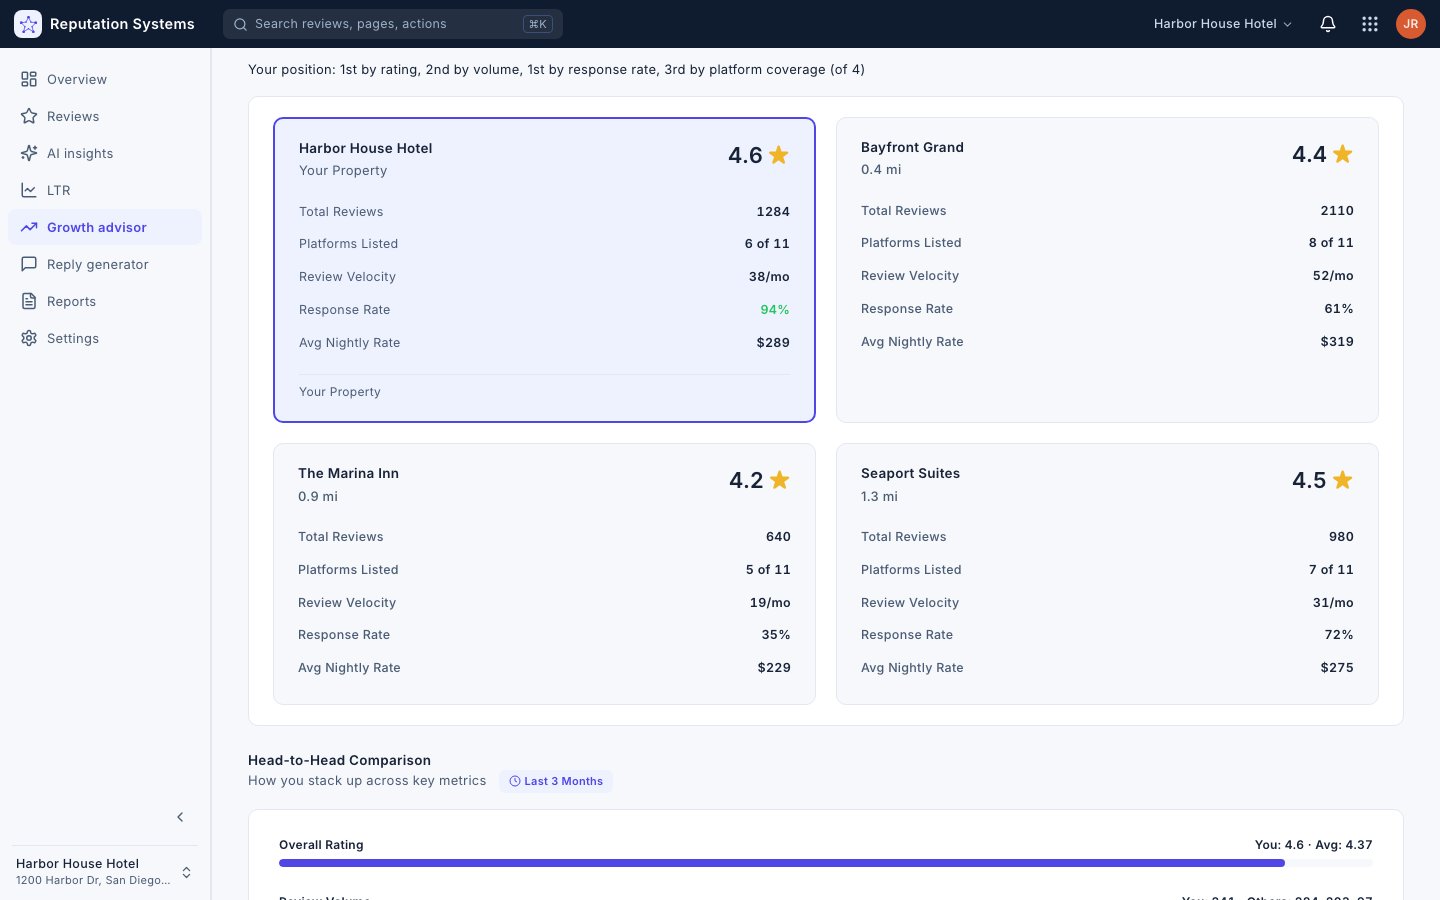This screenshot has height=900, width=1440.
Task: Open the Overview page
Action: pyautogui.click(x=105, y=79)
